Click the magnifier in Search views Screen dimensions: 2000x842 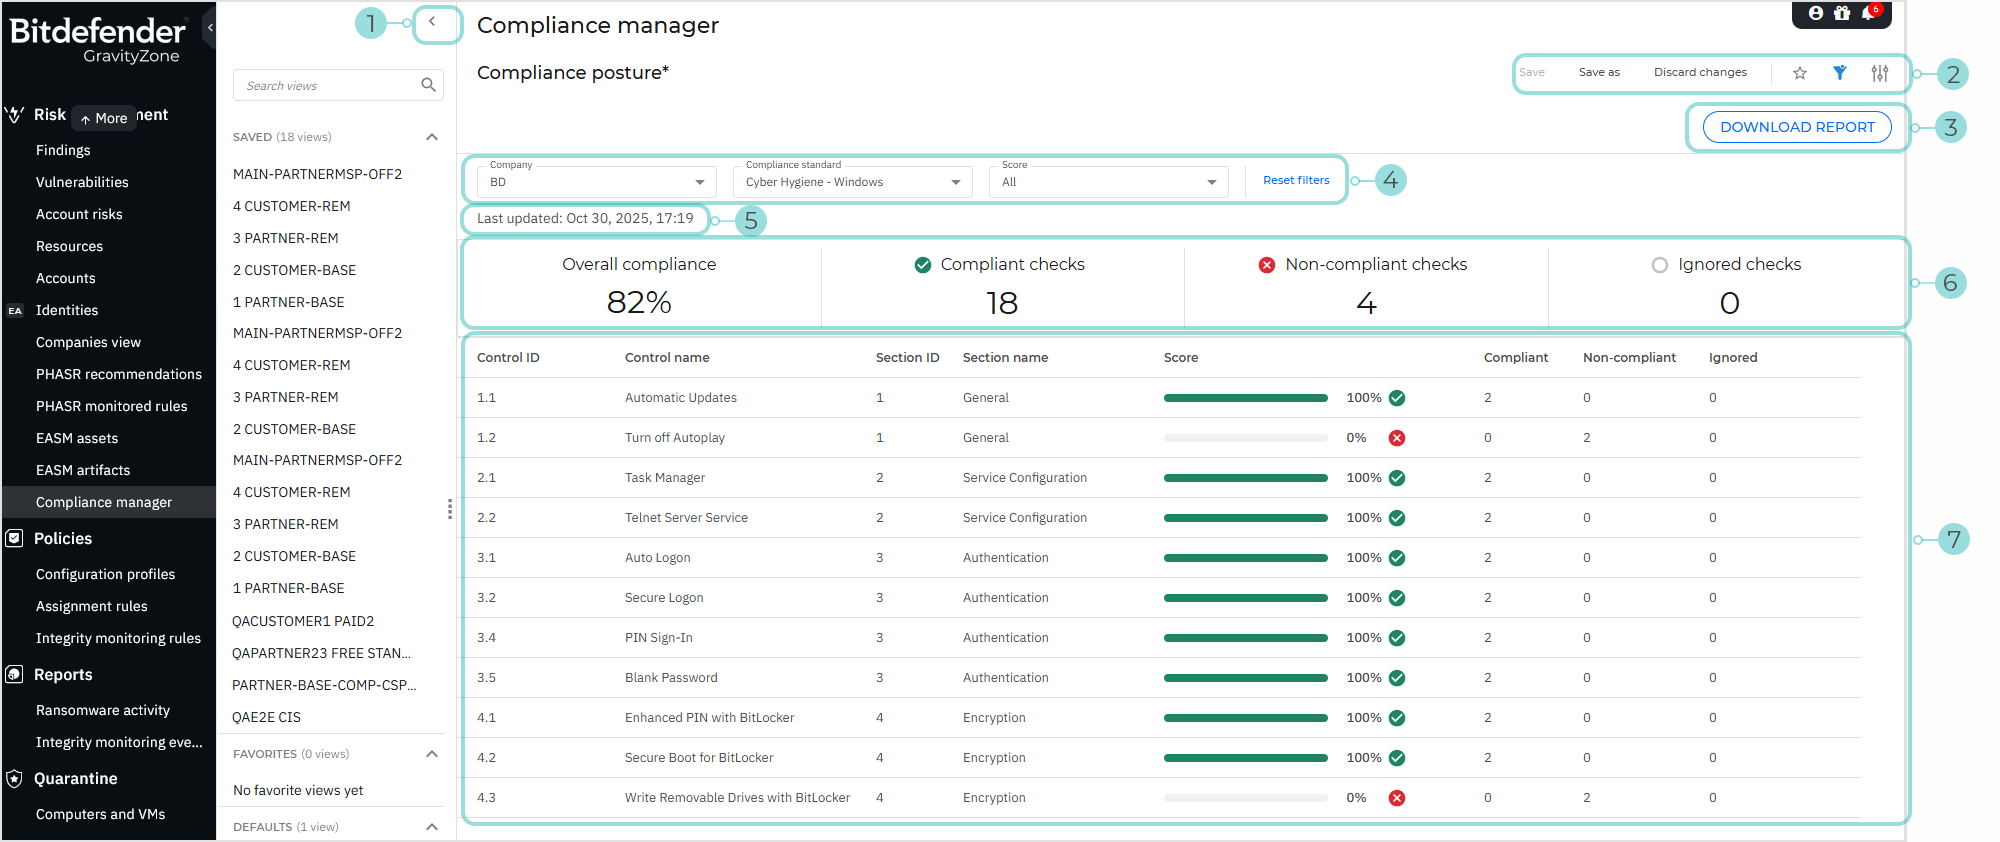click(428, 85)
